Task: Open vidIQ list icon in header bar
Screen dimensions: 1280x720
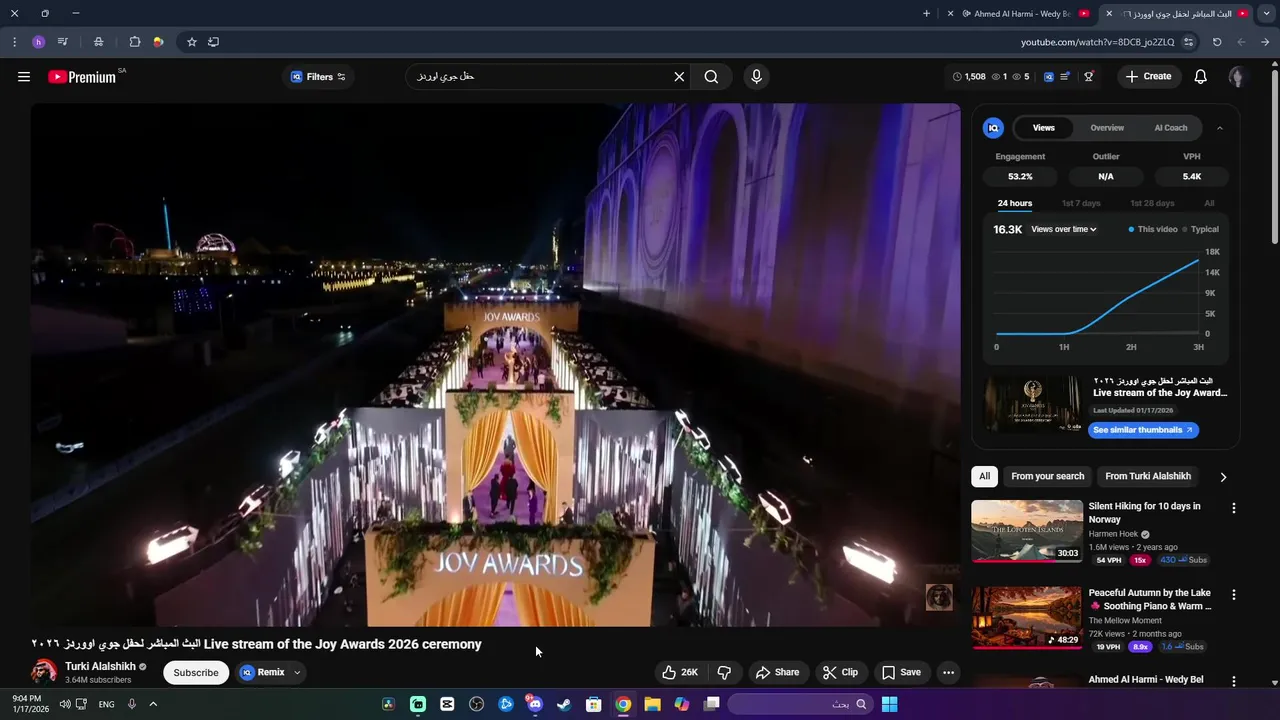Action: 1066,77
